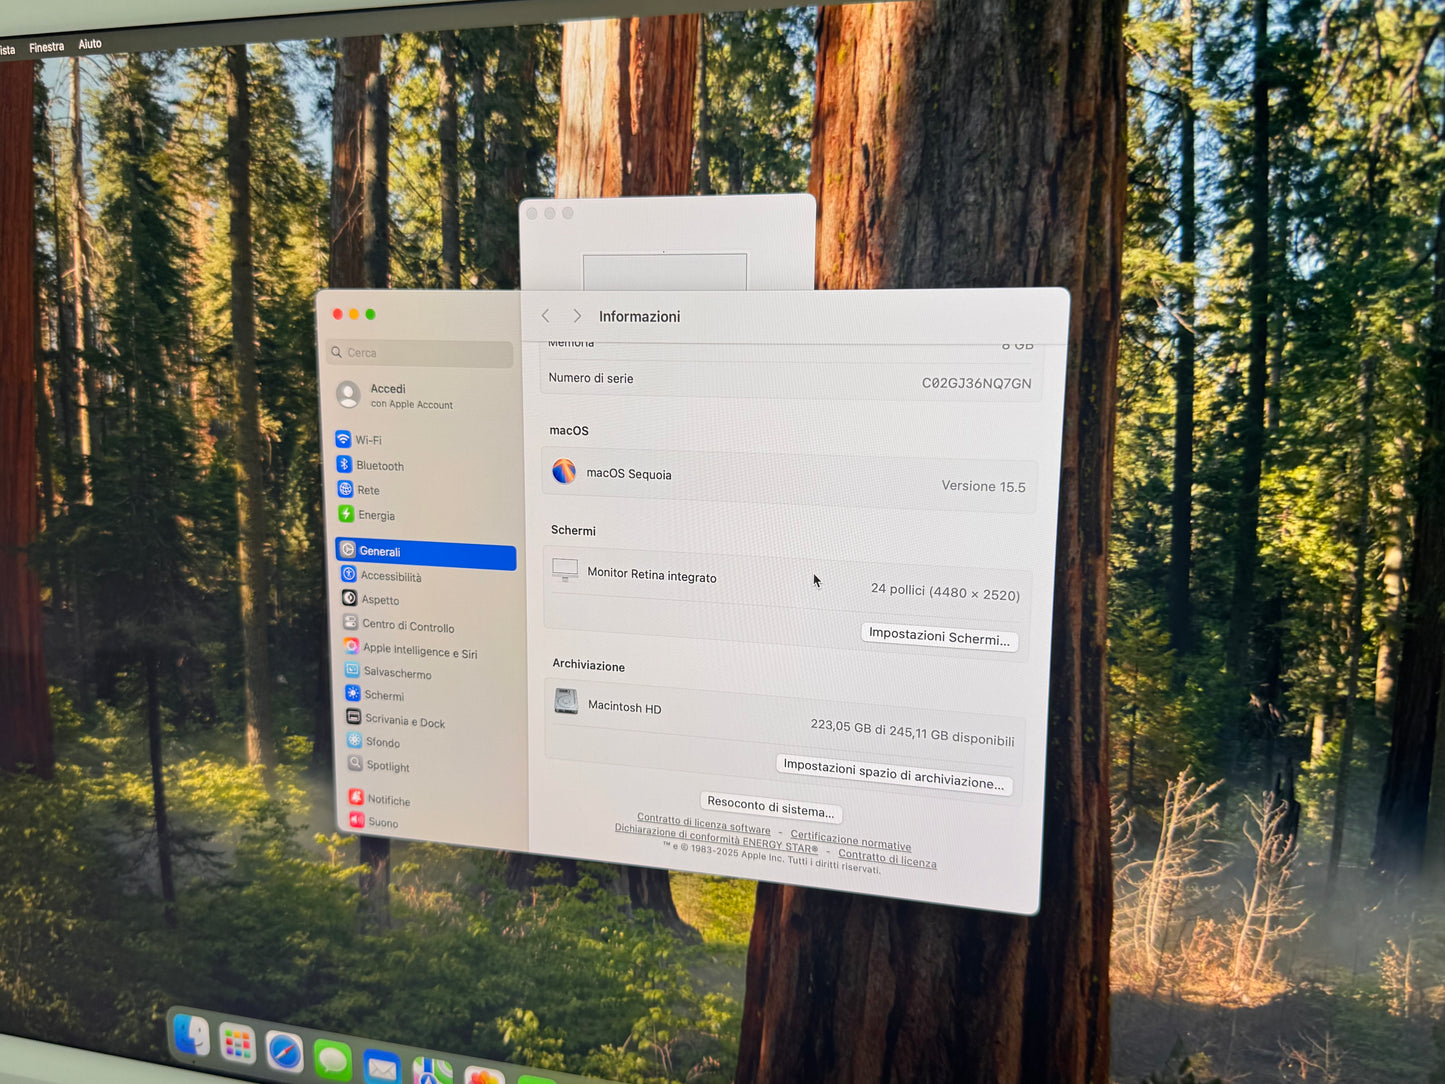
Task: Open Resoconto di sistema...
Action: [x=770, y=806]
